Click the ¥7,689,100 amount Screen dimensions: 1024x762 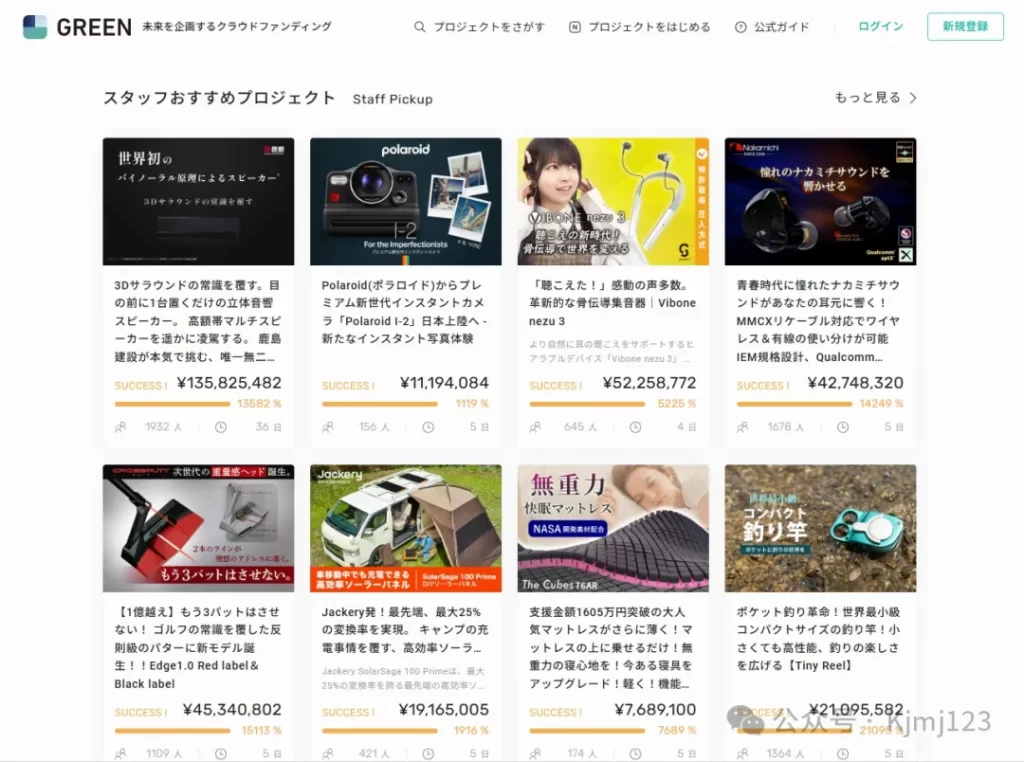655,710
